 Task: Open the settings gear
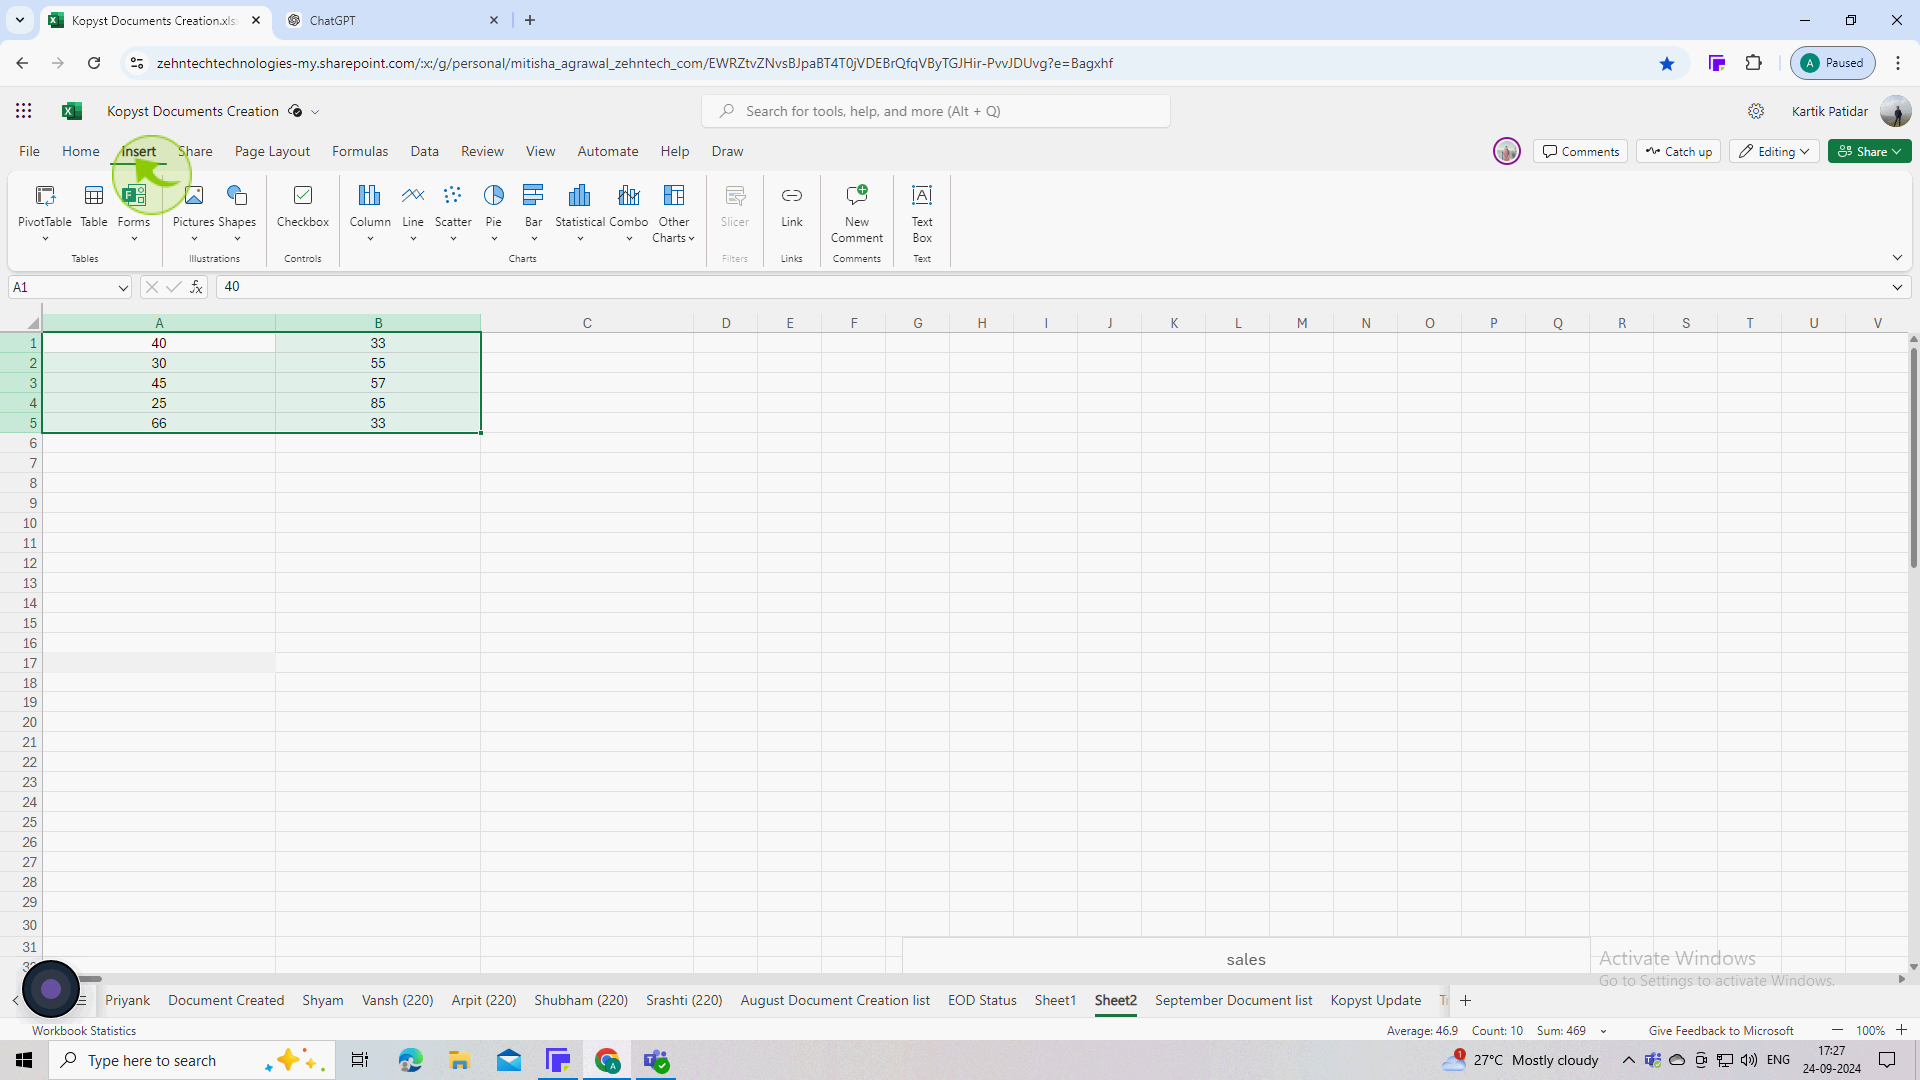pyautogui.click(x=1756, y=111)
